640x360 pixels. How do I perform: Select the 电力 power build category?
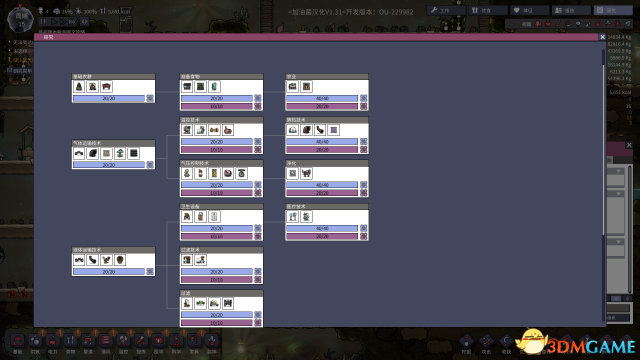53,340
